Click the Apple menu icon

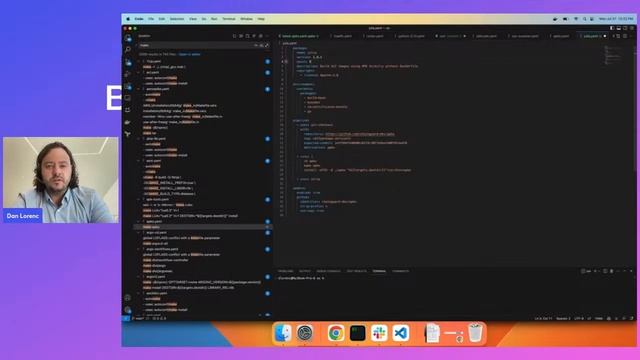point(128,19)
